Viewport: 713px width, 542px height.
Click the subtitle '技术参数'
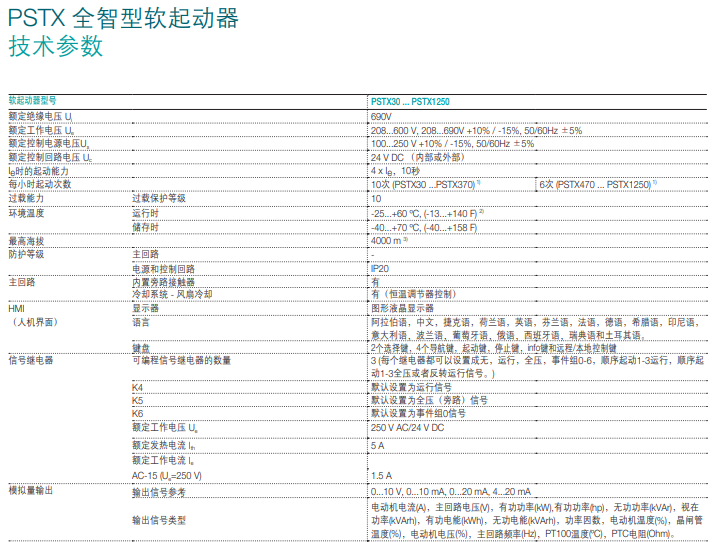pos(56,46)
